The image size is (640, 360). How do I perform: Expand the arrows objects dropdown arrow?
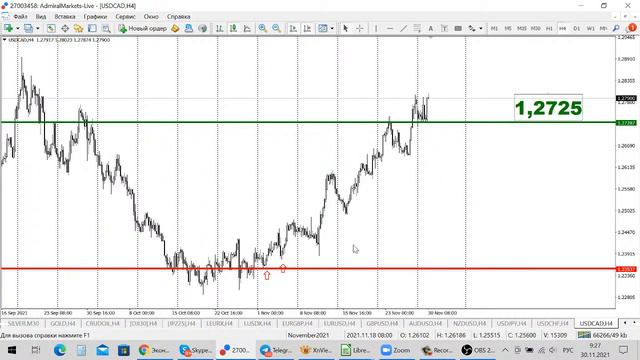481,28
